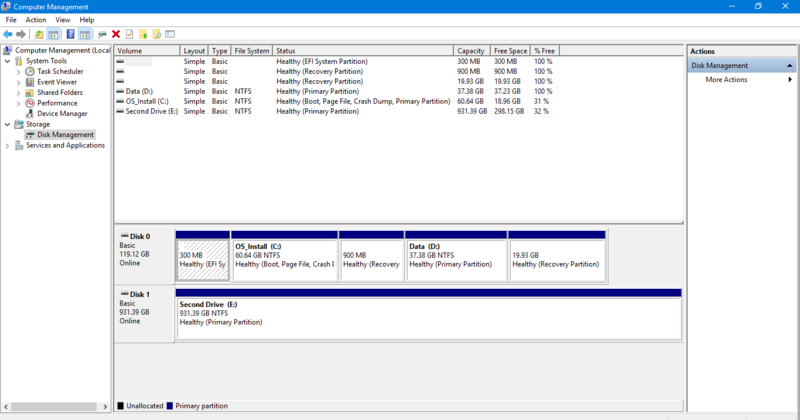
Task: Click the blue Primary partition legend swatch
Action: (170, 406)
